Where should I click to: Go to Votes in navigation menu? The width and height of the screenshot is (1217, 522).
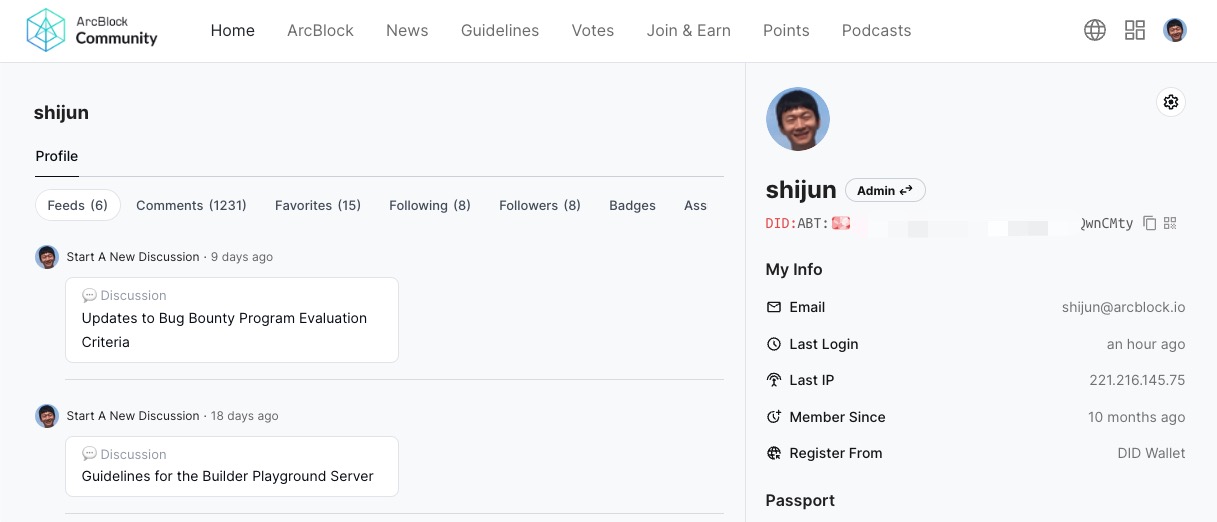tap(593, 30)
